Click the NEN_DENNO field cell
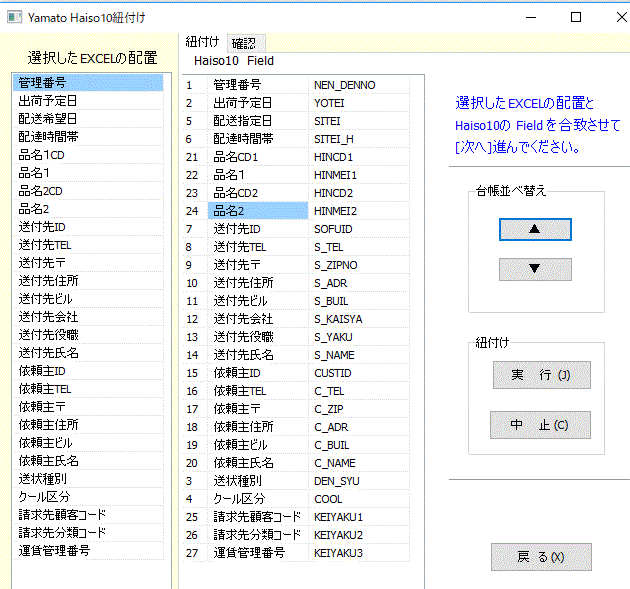The height and width of the screenshot is (589, 630). click(x=359, y=85)
